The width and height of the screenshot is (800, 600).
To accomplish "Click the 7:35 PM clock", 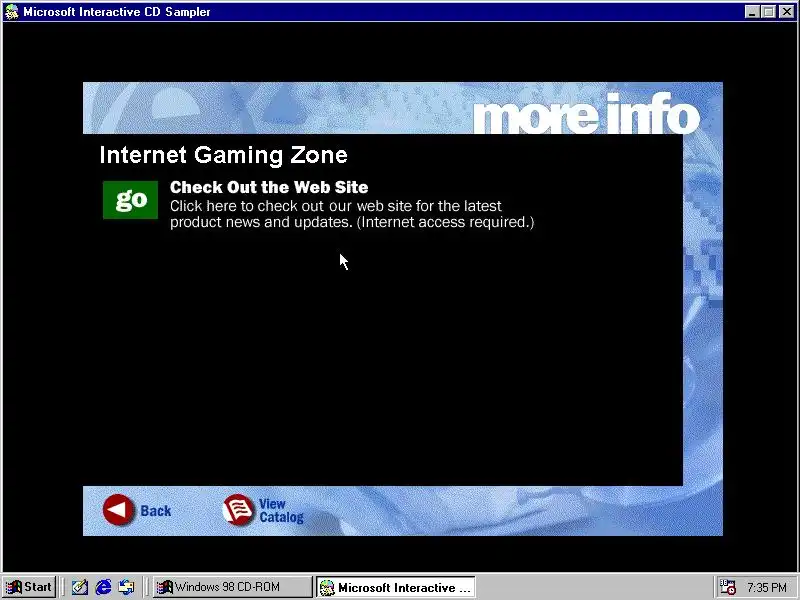I will [767, 588].
